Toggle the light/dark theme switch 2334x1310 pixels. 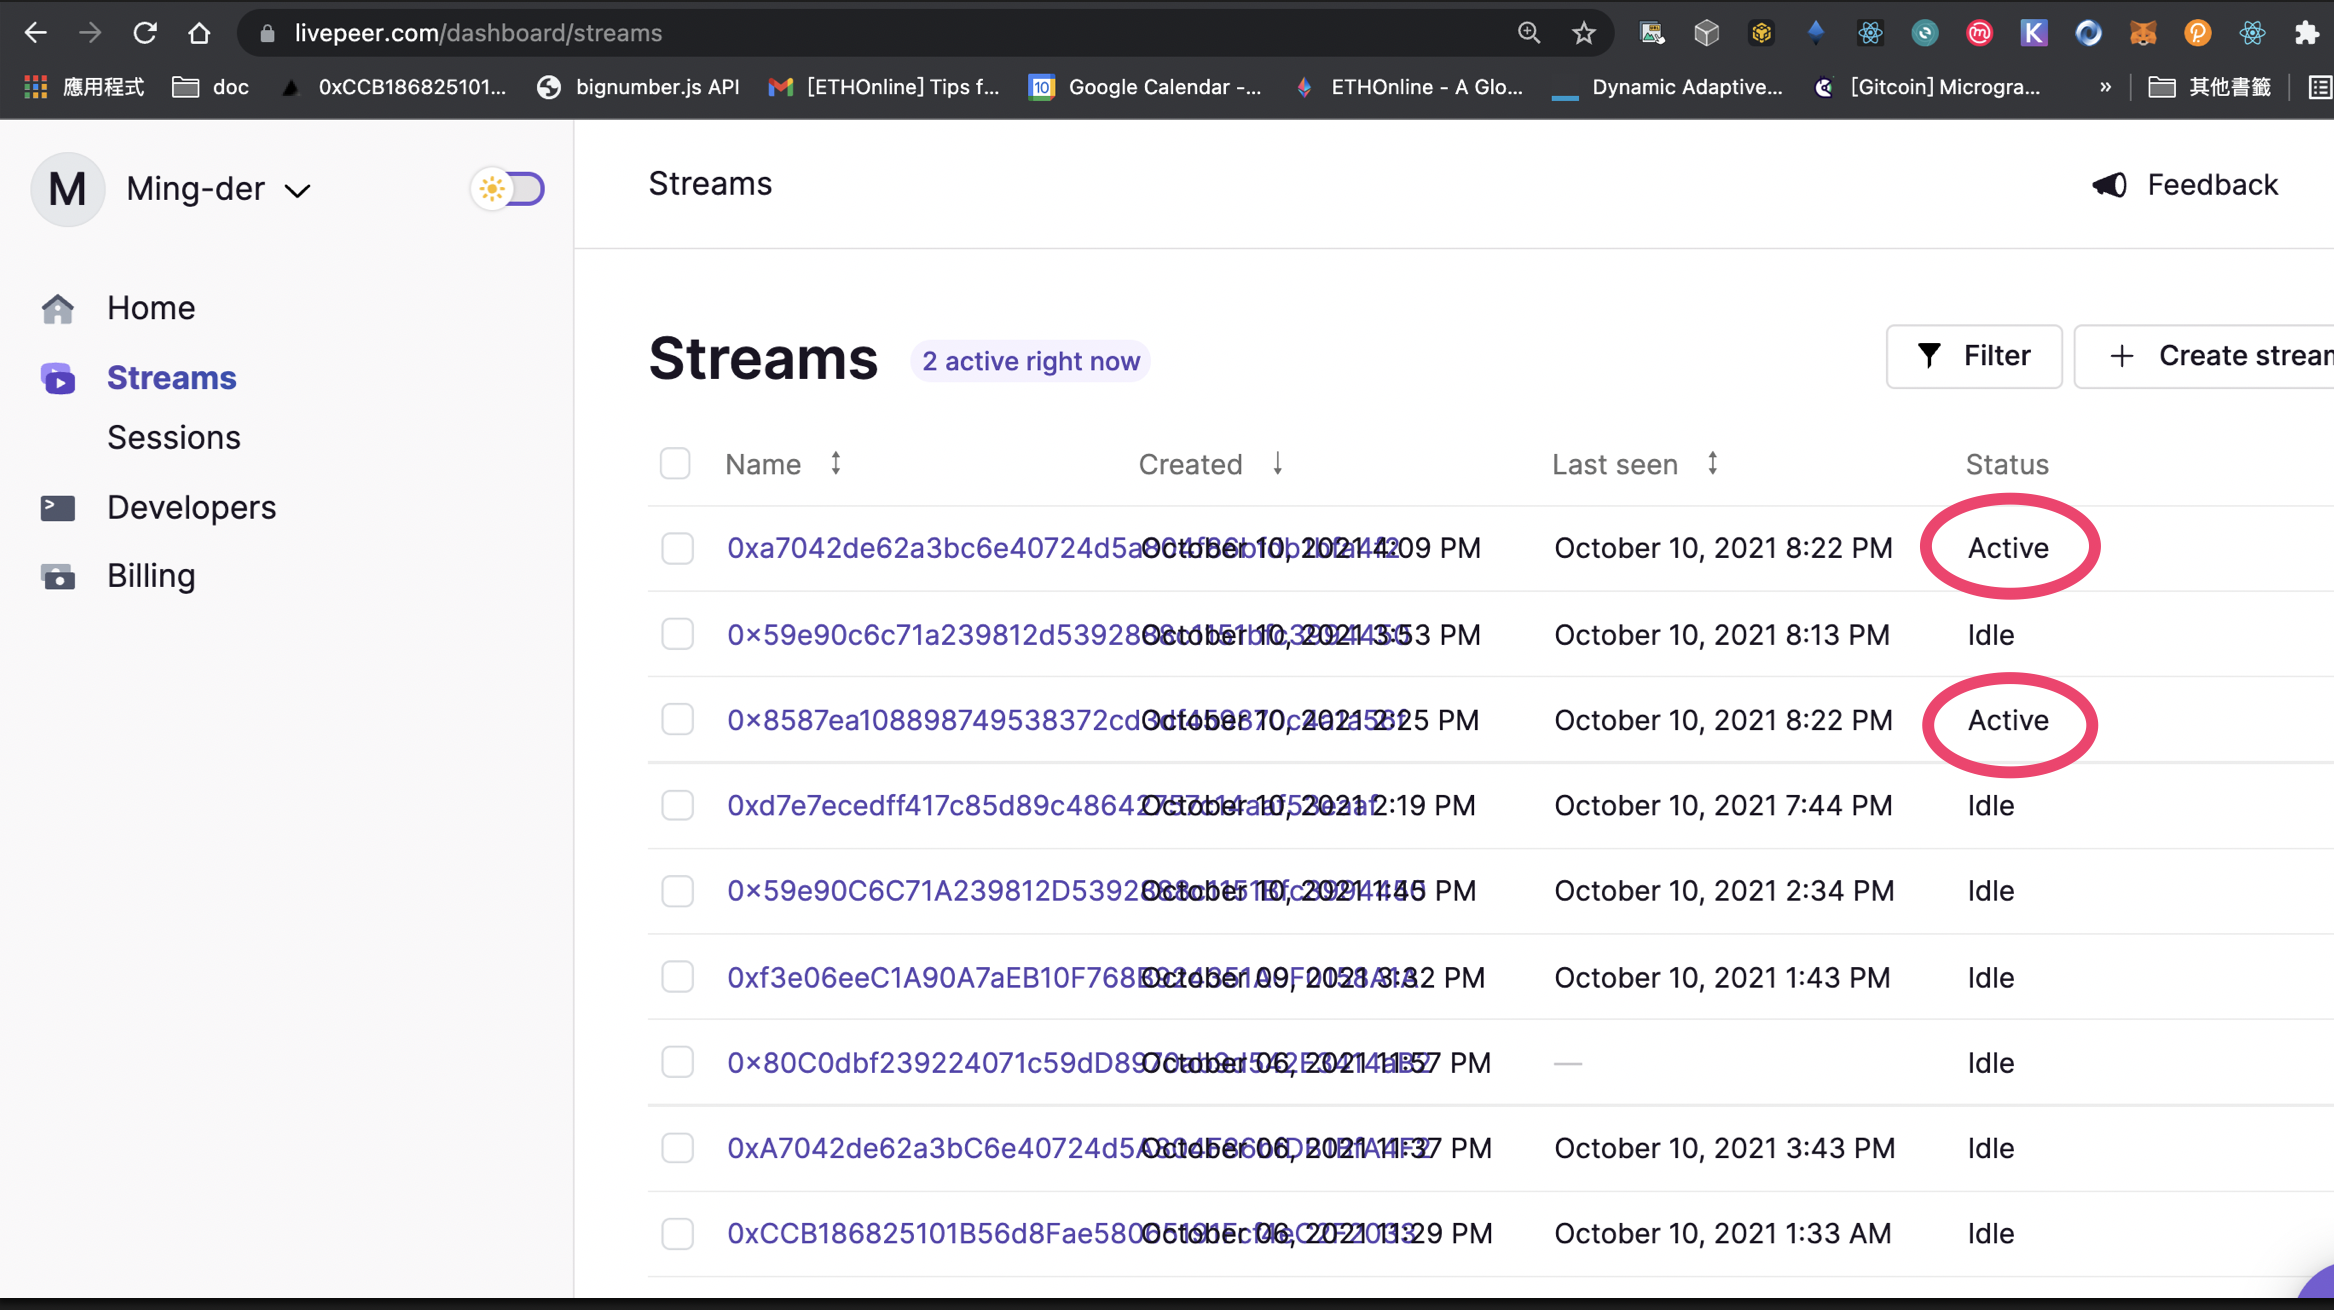(x=509, y=189)
